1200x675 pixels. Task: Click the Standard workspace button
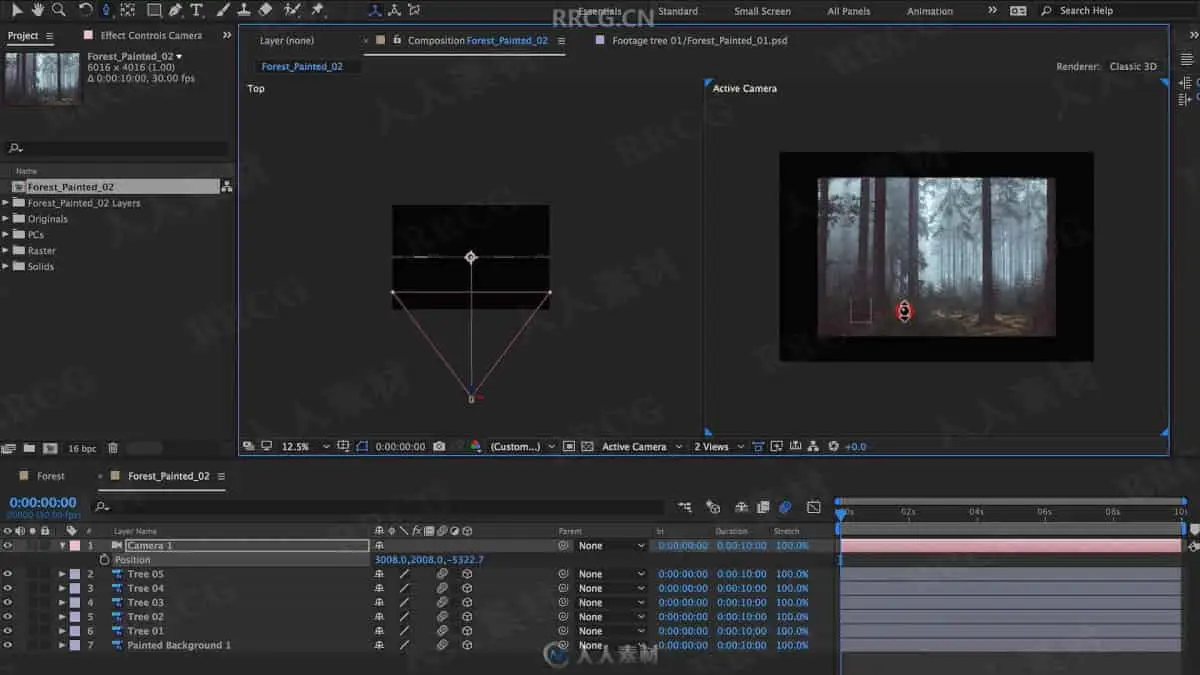(x=678, y=11)
